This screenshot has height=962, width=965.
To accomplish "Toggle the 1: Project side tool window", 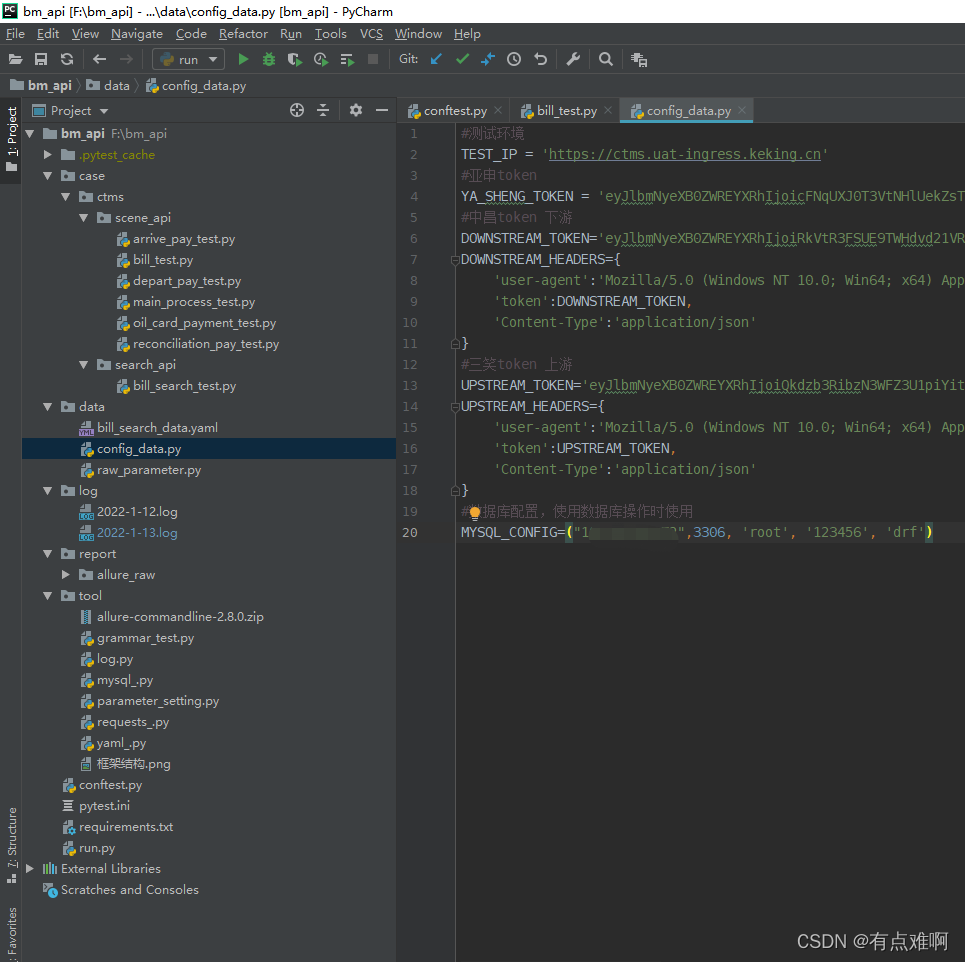I will tap(11, 140).
